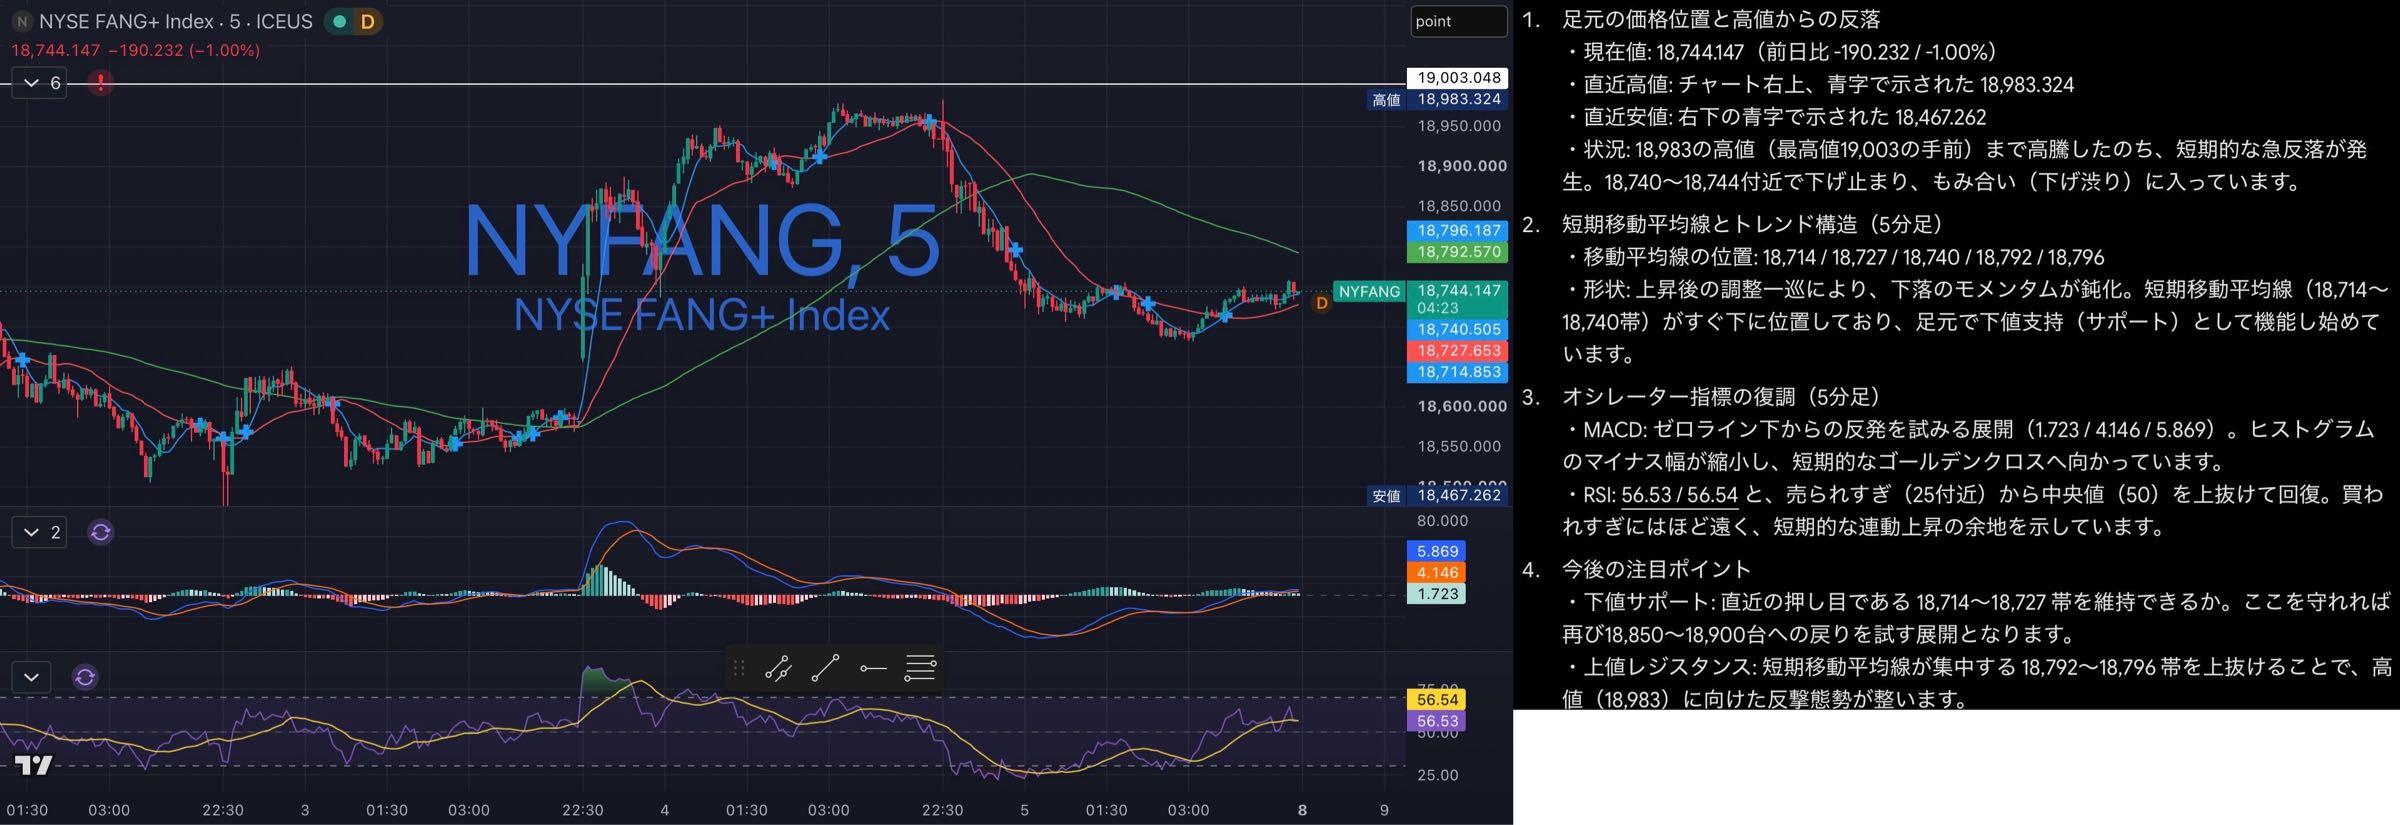
Task: Click the 高値 label on price axis
Action: click(1386, 99)
